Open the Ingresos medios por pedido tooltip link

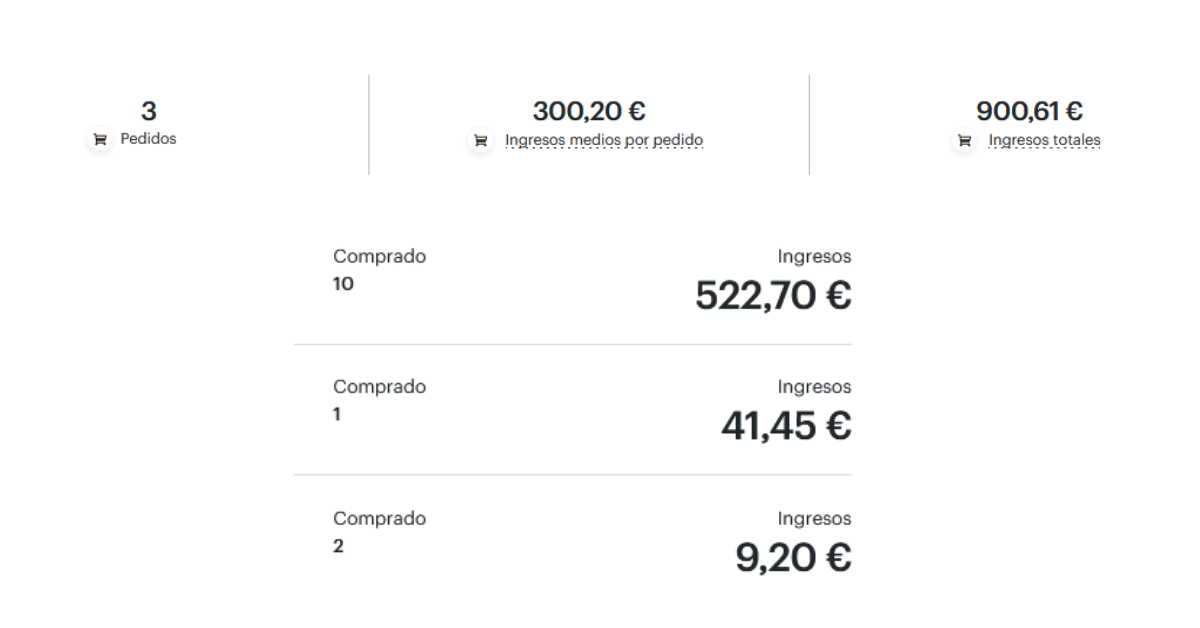coord(603,140)
